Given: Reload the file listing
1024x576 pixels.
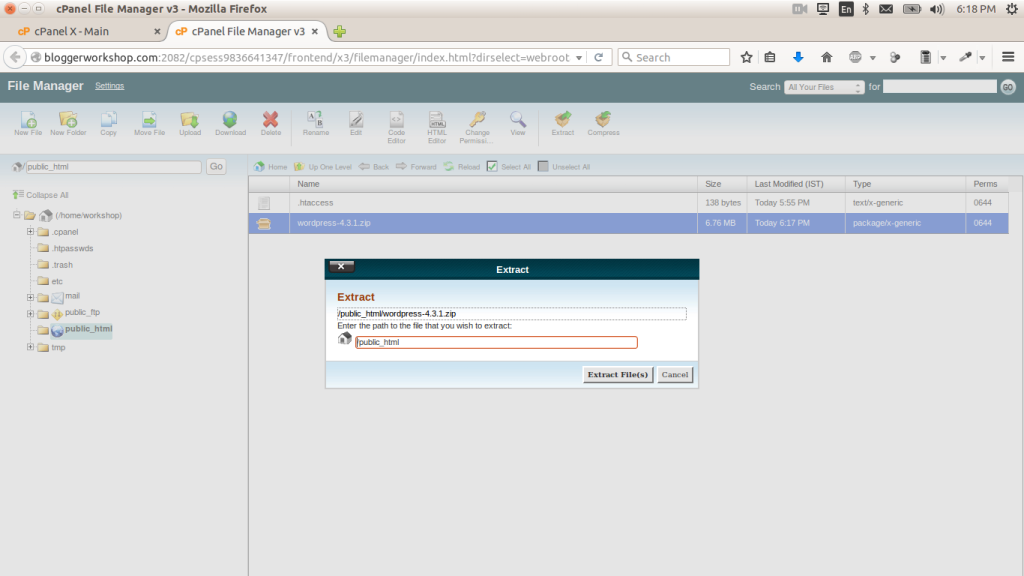Looking at the screenshot, I should [x=462, y=167].
